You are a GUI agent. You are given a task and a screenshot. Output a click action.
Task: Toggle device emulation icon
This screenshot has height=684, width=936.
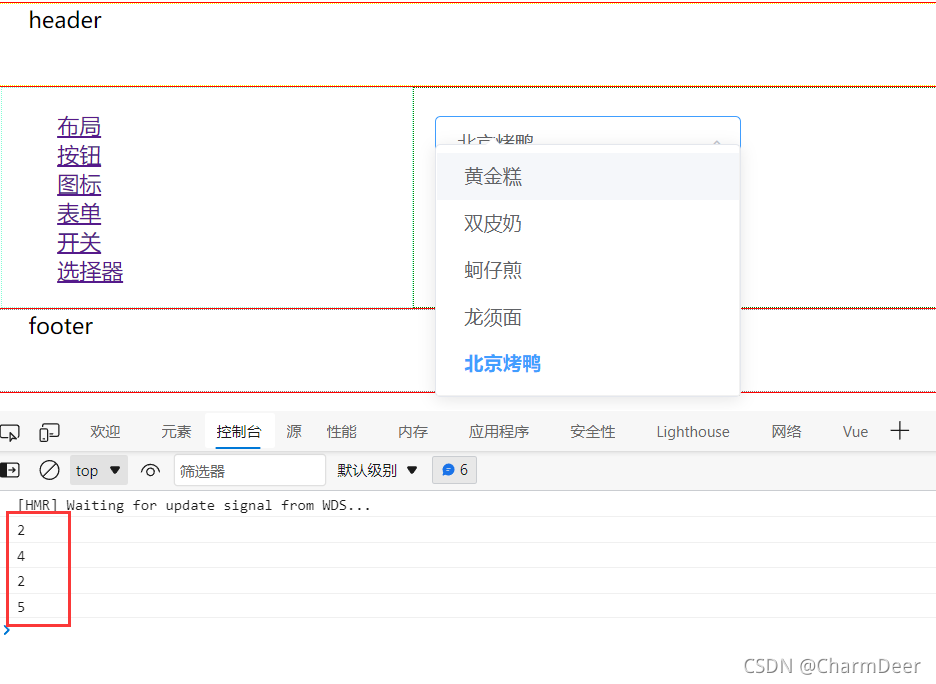pos(50,432)
